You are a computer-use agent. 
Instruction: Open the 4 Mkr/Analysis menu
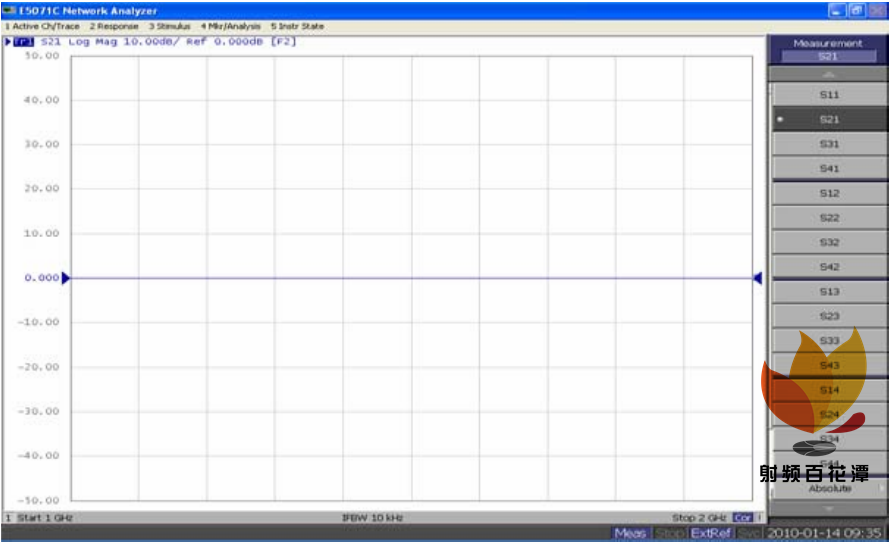click(231, 26)
